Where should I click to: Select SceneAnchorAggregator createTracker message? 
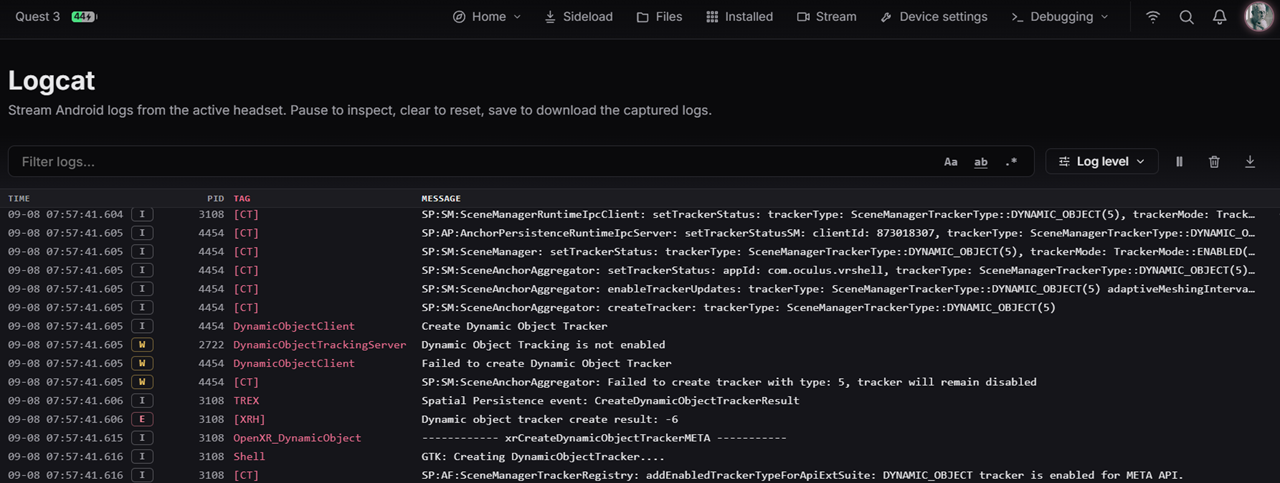click(x=738, y=308)
